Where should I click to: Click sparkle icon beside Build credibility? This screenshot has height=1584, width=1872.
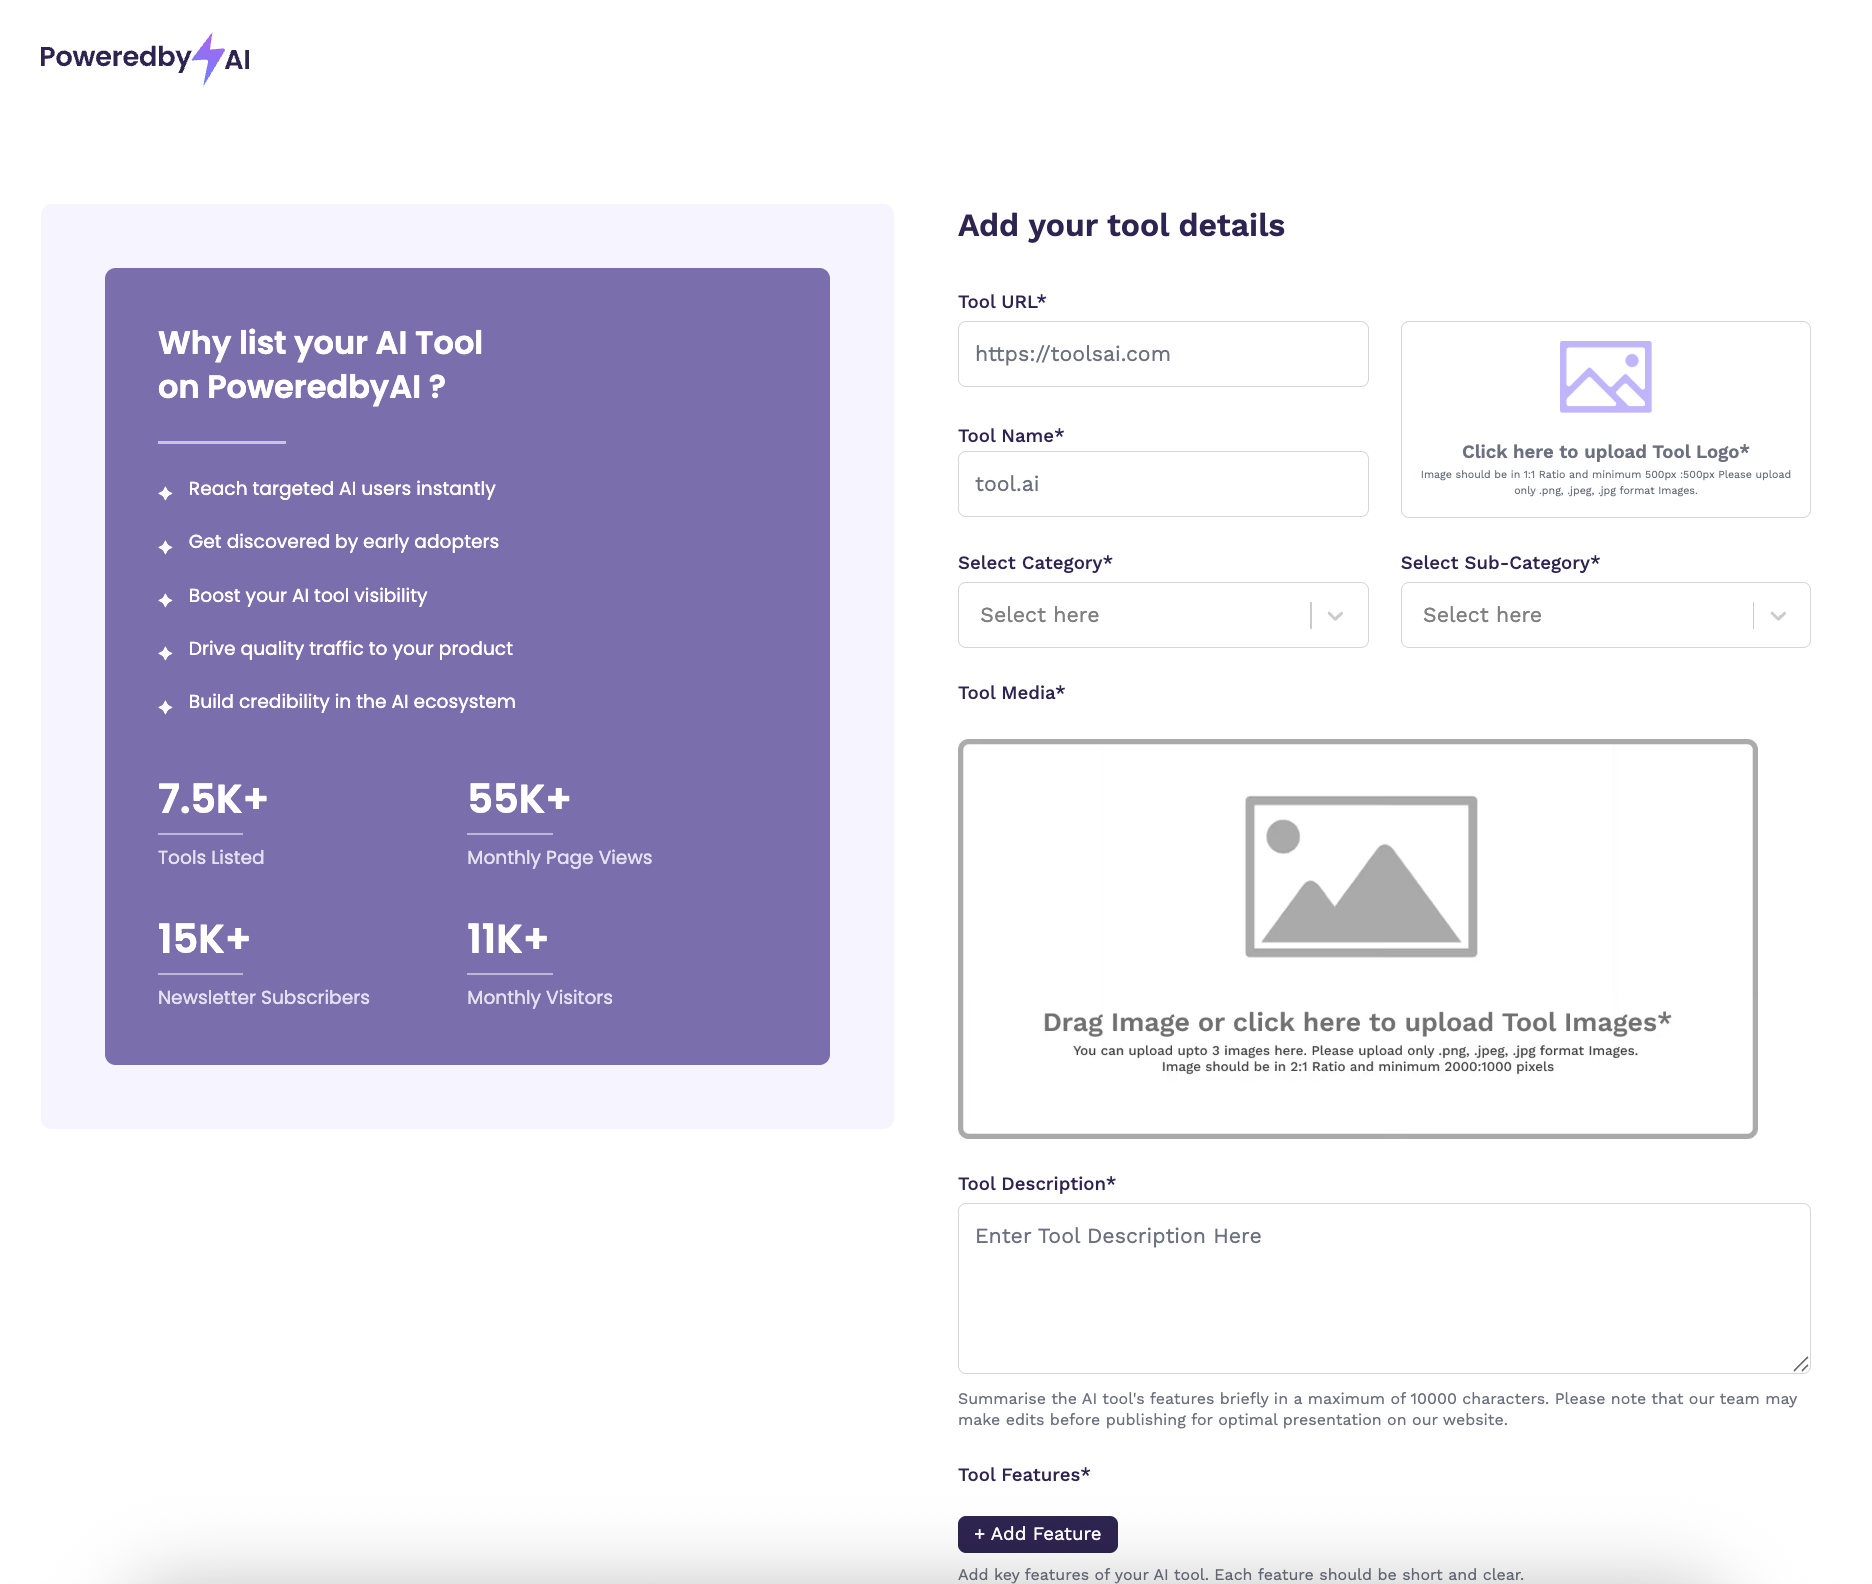point(166,707)
